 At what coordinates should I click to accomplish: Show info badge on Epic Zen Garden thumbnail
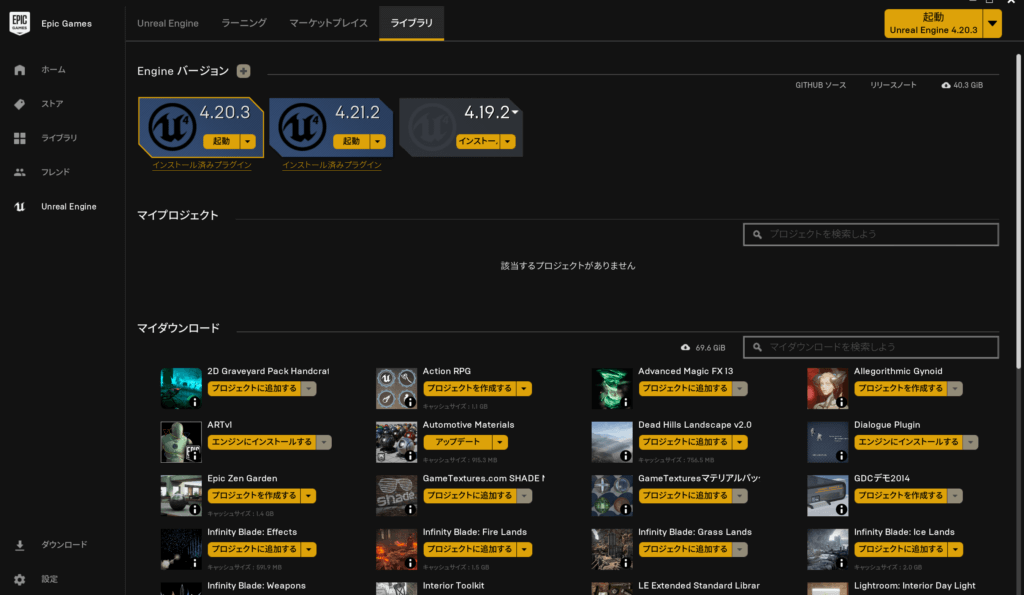pyautogui.click(x=195, y=509)
